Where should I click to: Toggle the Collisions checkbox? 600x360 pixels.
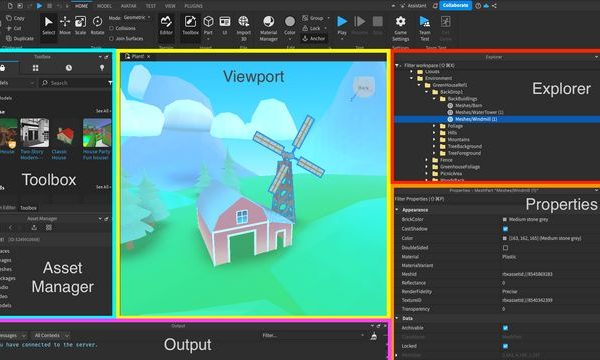(x=111, y=28)
